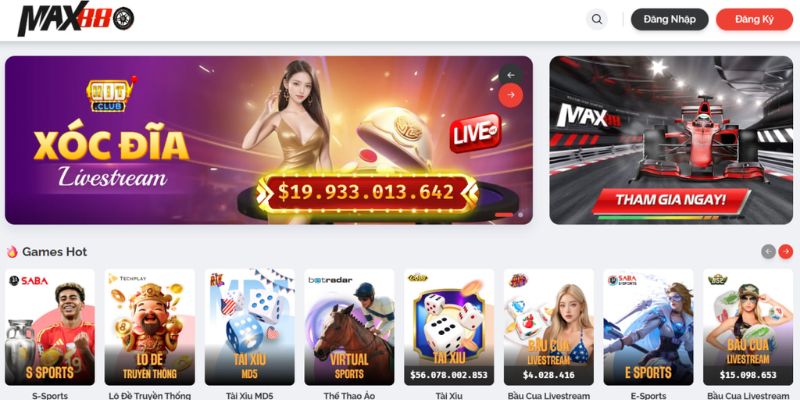Image resolution: width=800 pixels, height=400 pixels.
Task: Click the fire icon beside Games Hot
Action: pyautogui.click(x=12, y=252)
